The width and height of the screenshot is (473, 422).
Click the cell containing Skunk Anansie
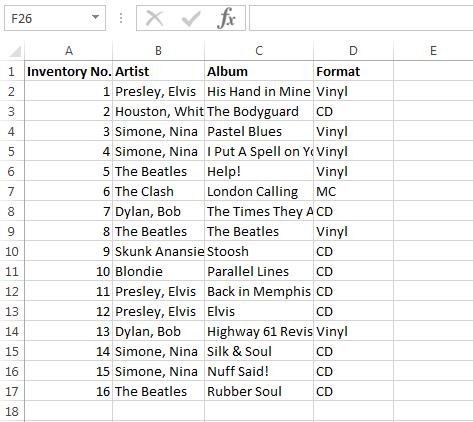(159, 251)
